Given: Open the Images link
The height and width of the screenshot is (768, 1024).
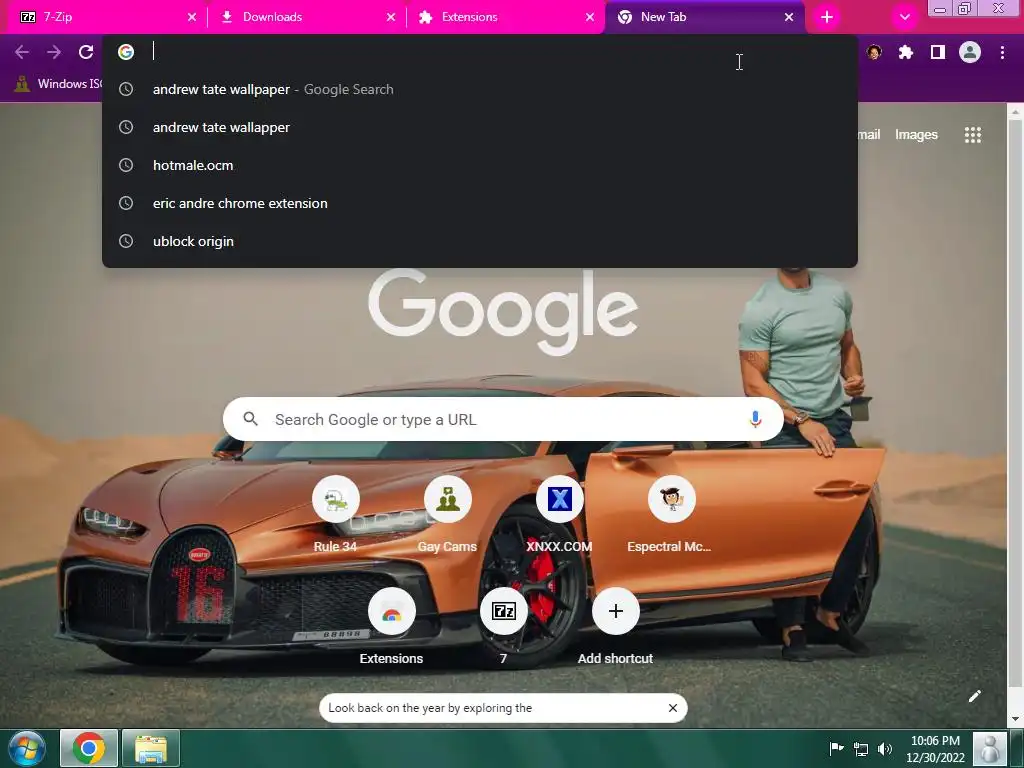Looking at the screenshot, I should click(x=916, y=135).
